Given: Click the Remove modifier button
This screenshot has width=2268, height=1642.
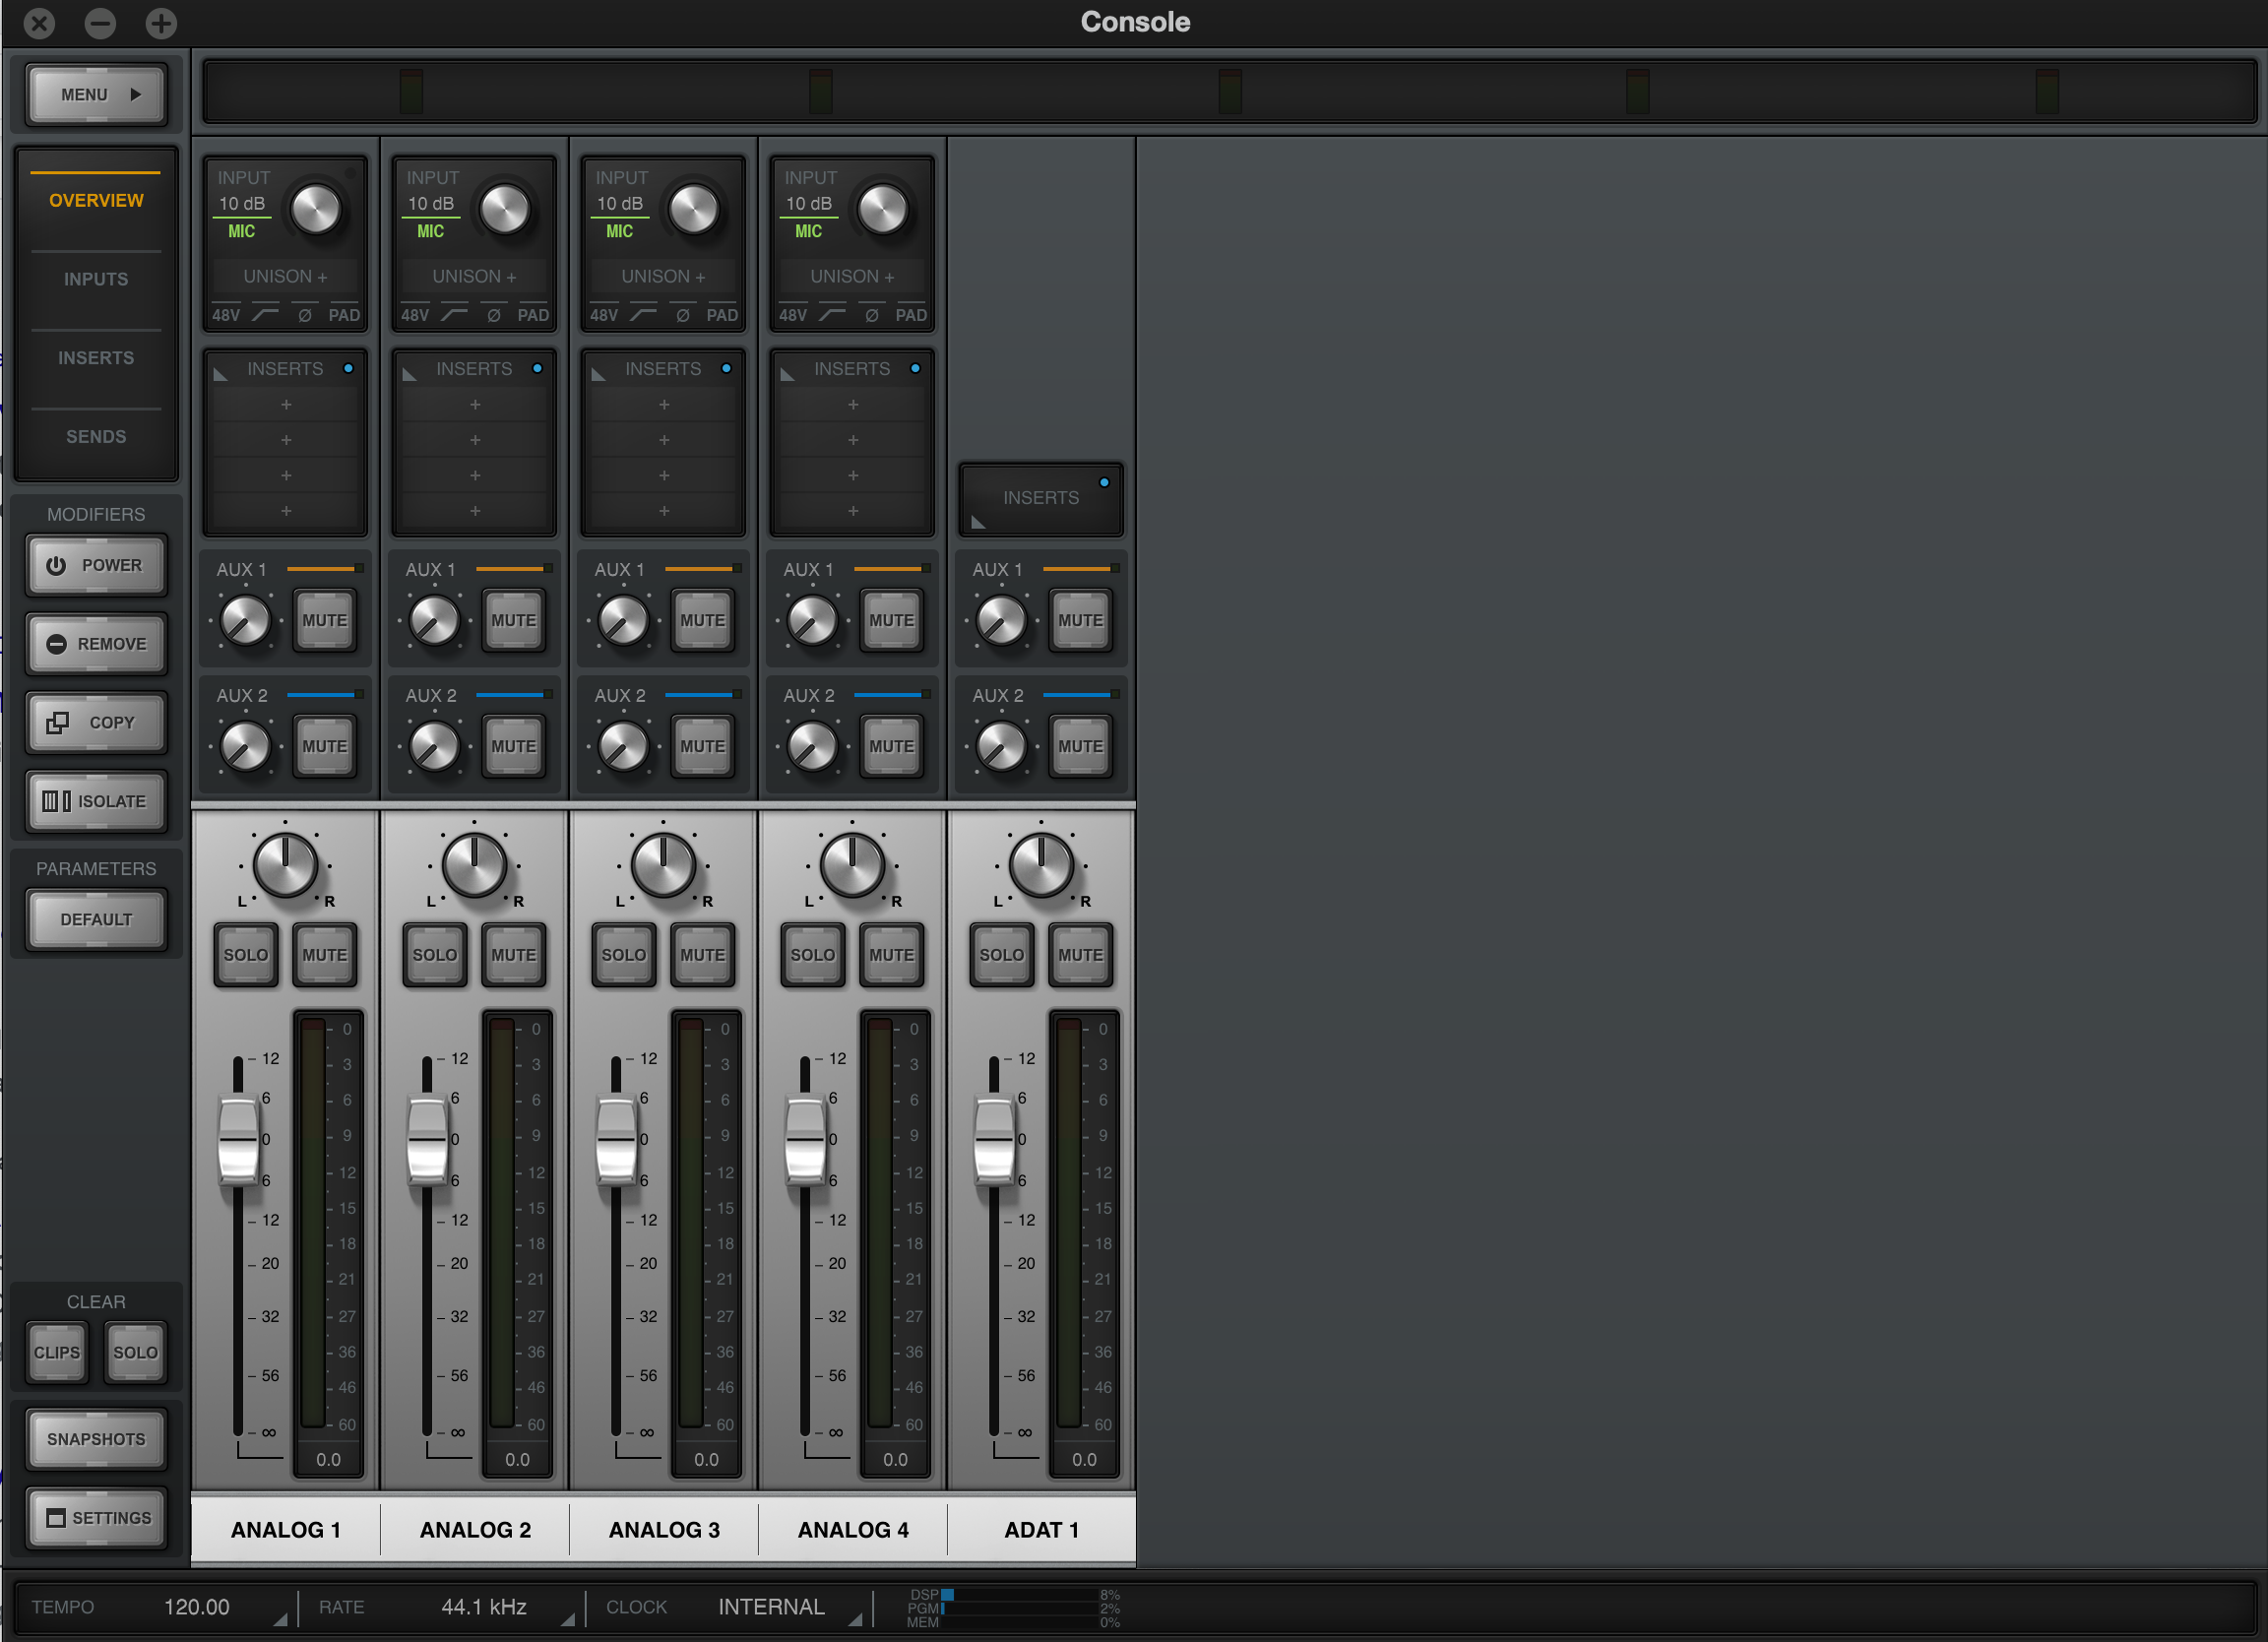Looking at the screenshot, I should [x=96, y=644].
